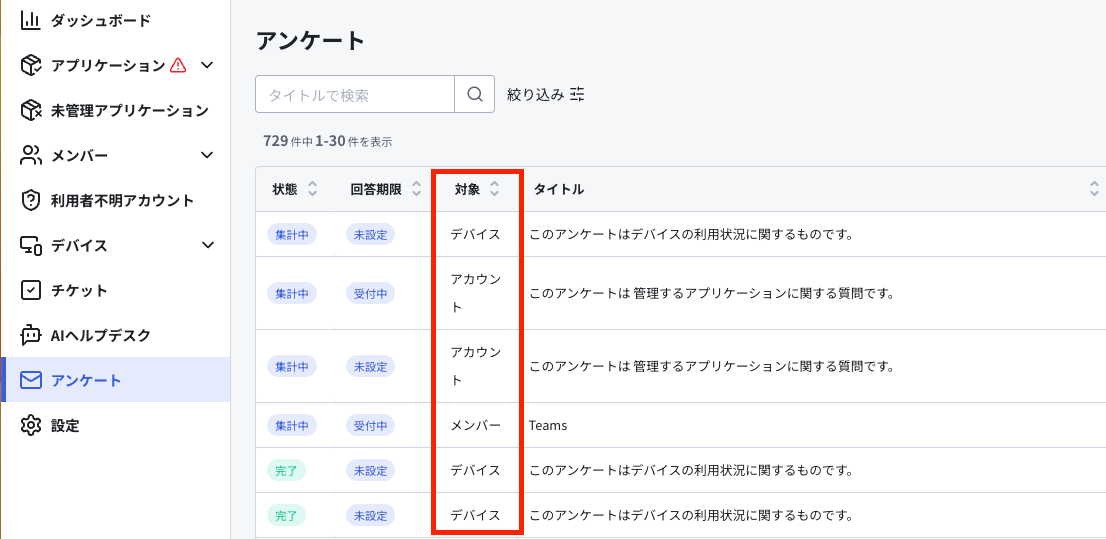
Task: Click the members people icon
Action: pos(30,155)
